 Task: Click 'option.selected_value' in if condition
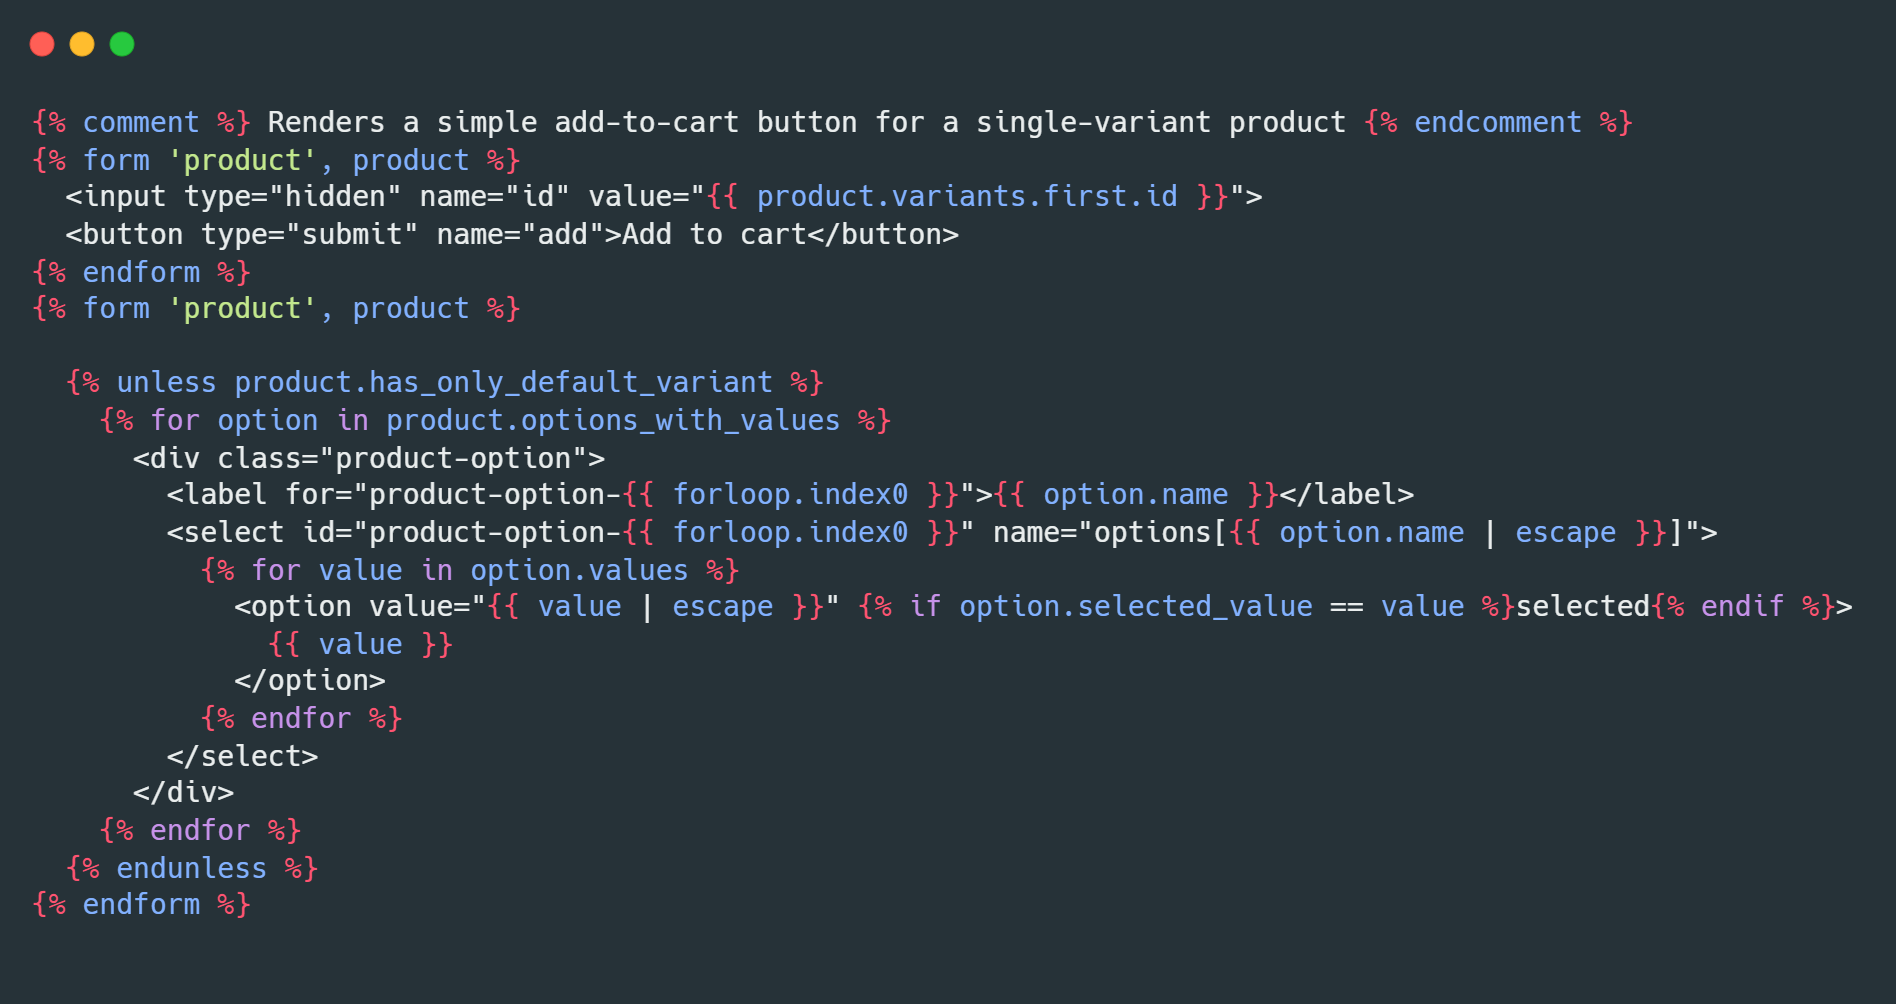(x=1135, y=606)
